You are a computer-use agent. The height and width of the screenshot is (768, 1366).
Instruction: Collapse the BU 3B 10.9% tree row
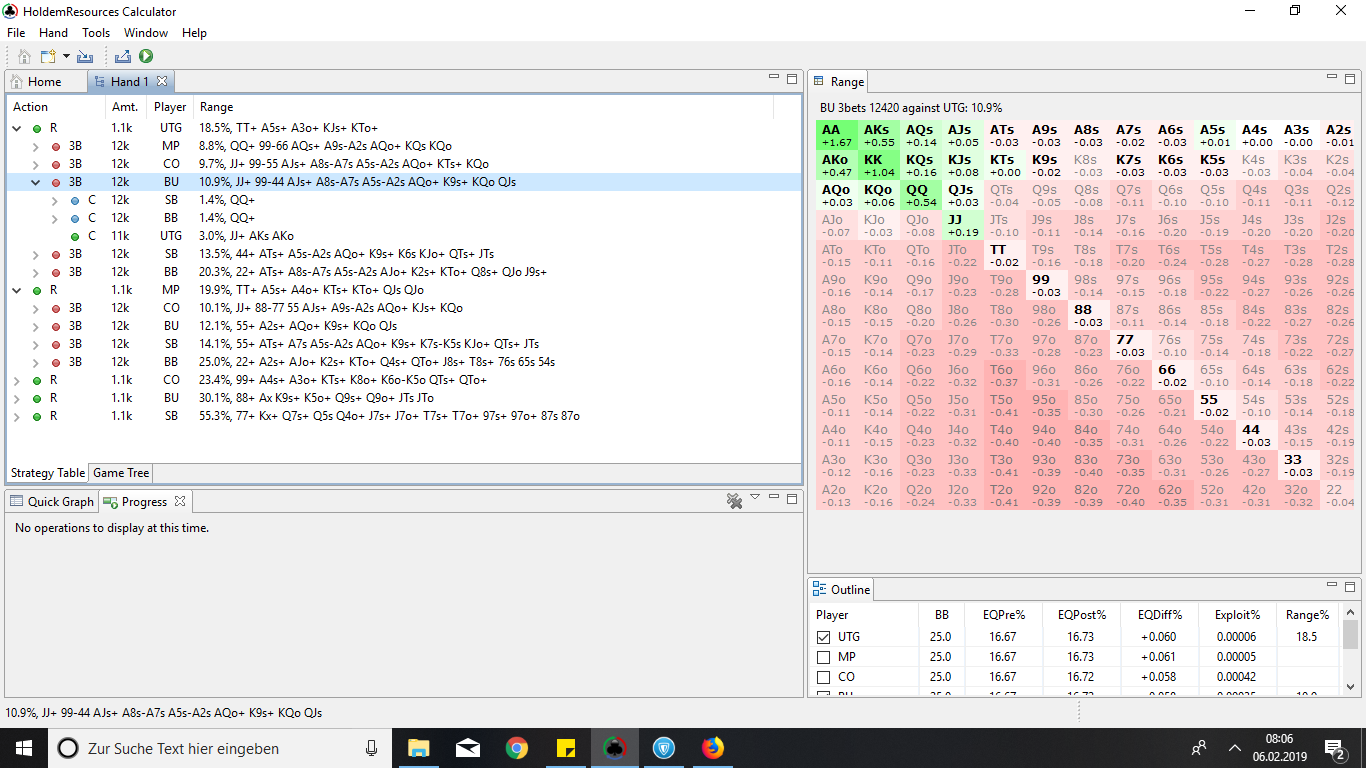[35, 182]
